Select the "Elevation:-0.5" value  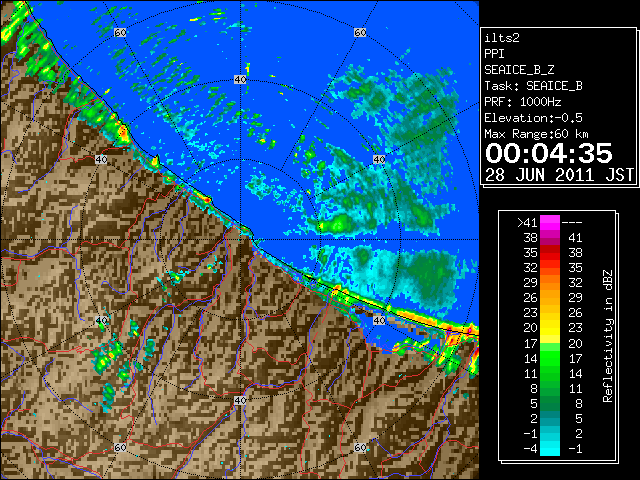(x=533, y=118)
